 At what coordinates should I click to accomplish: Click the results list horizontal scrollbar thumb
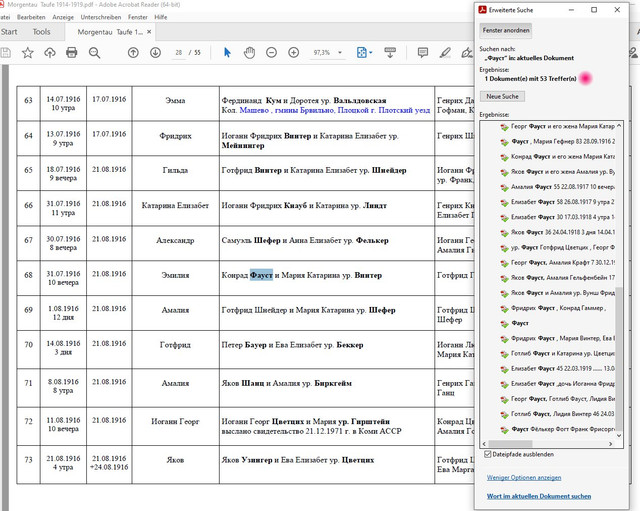coord(510,444)
